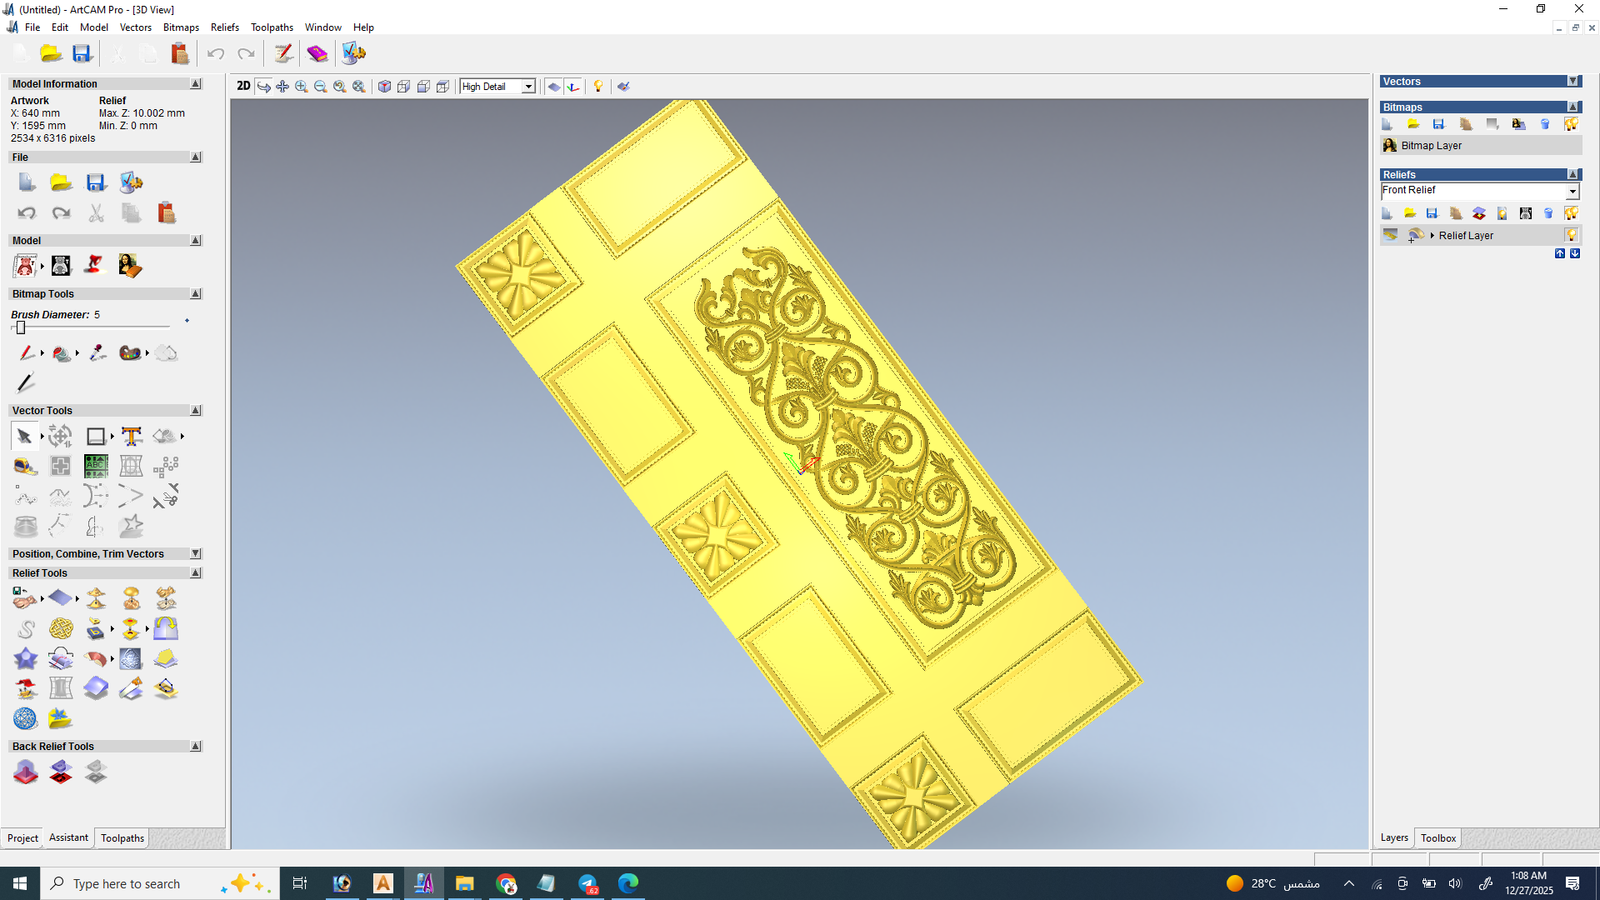
Task: Select the isometric view cube icon
Action: click(x=384, y=87)
